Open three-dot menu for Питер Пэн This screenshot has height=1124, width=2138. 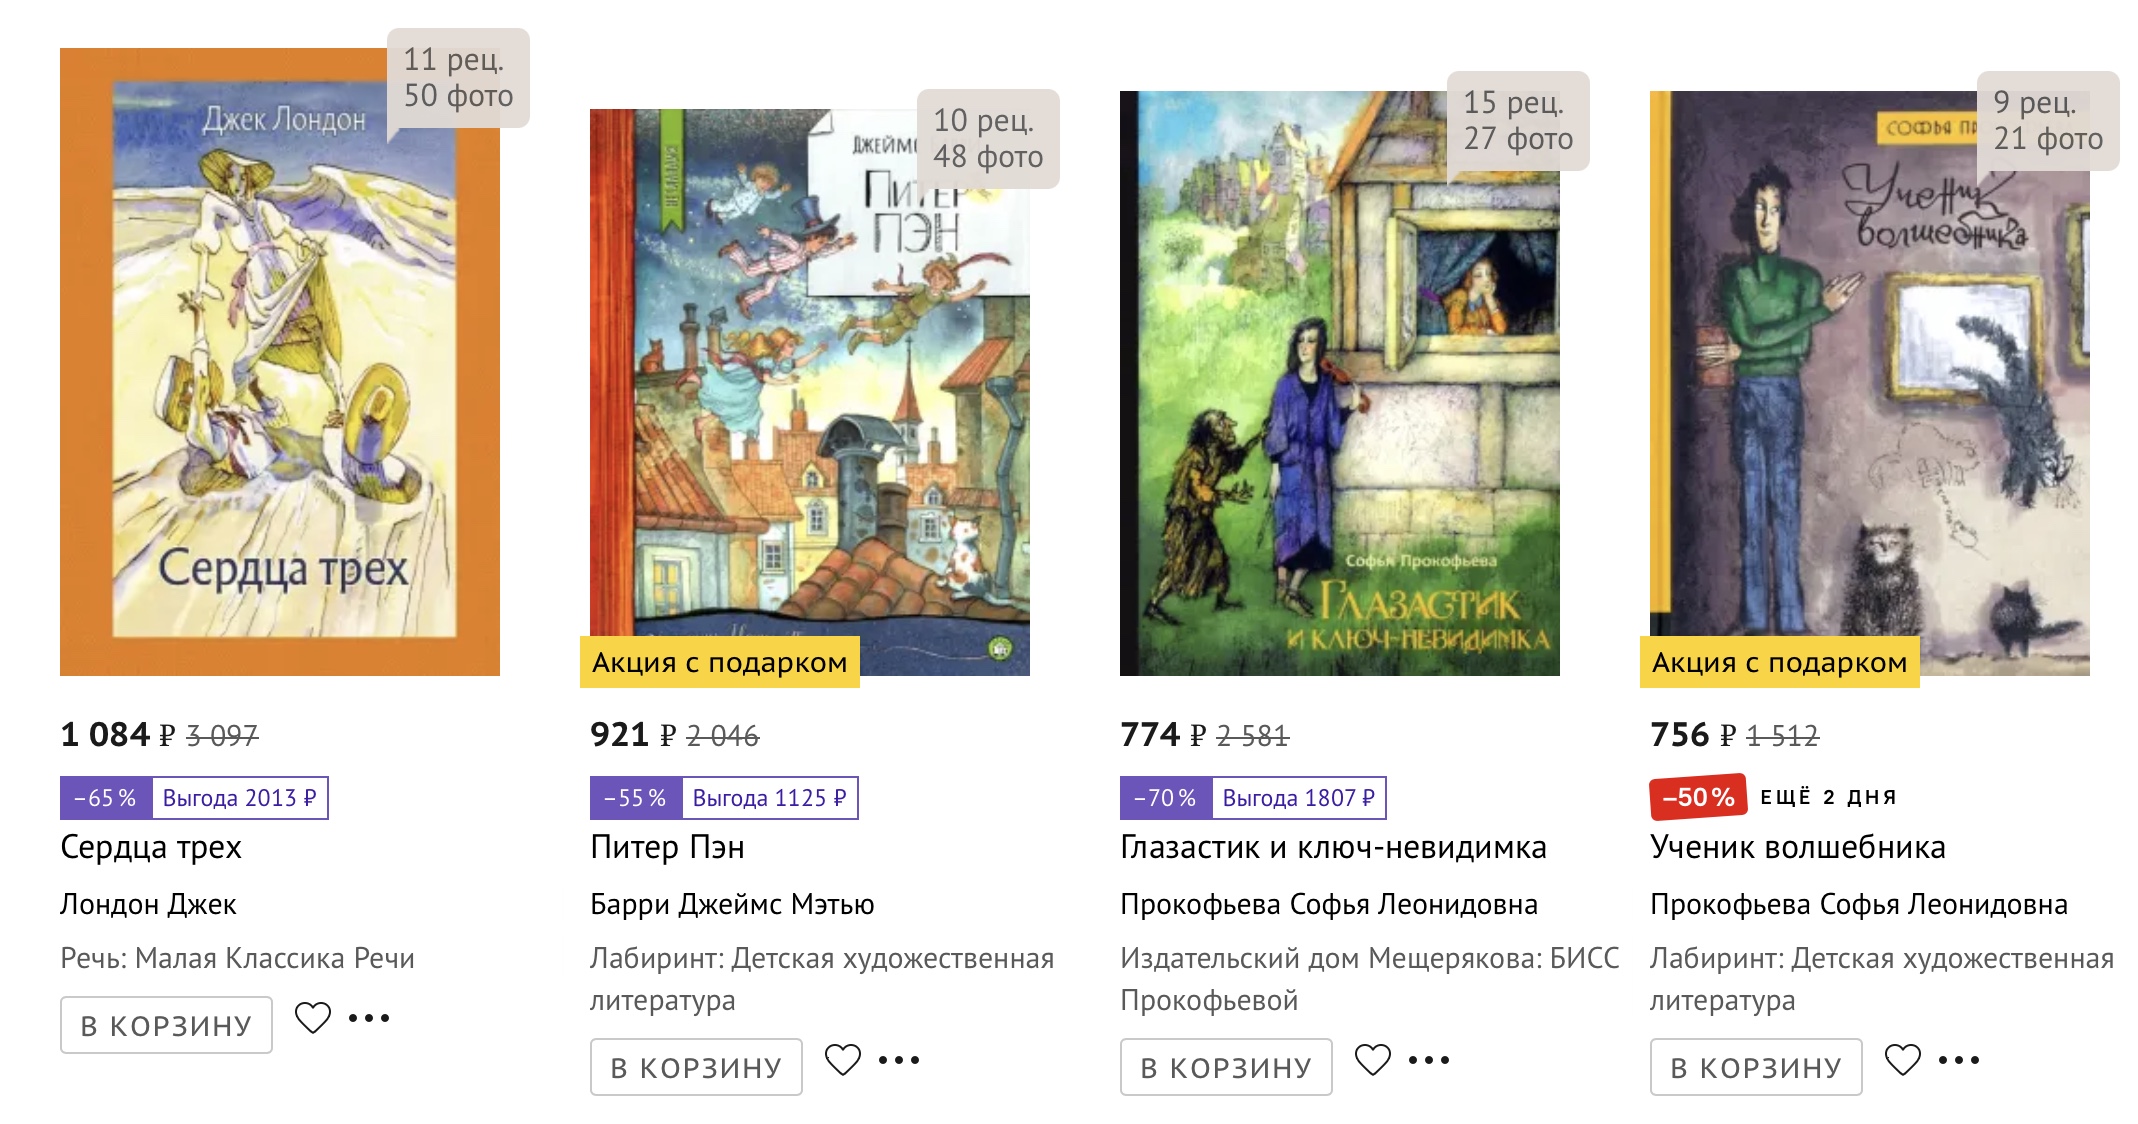899,1060
